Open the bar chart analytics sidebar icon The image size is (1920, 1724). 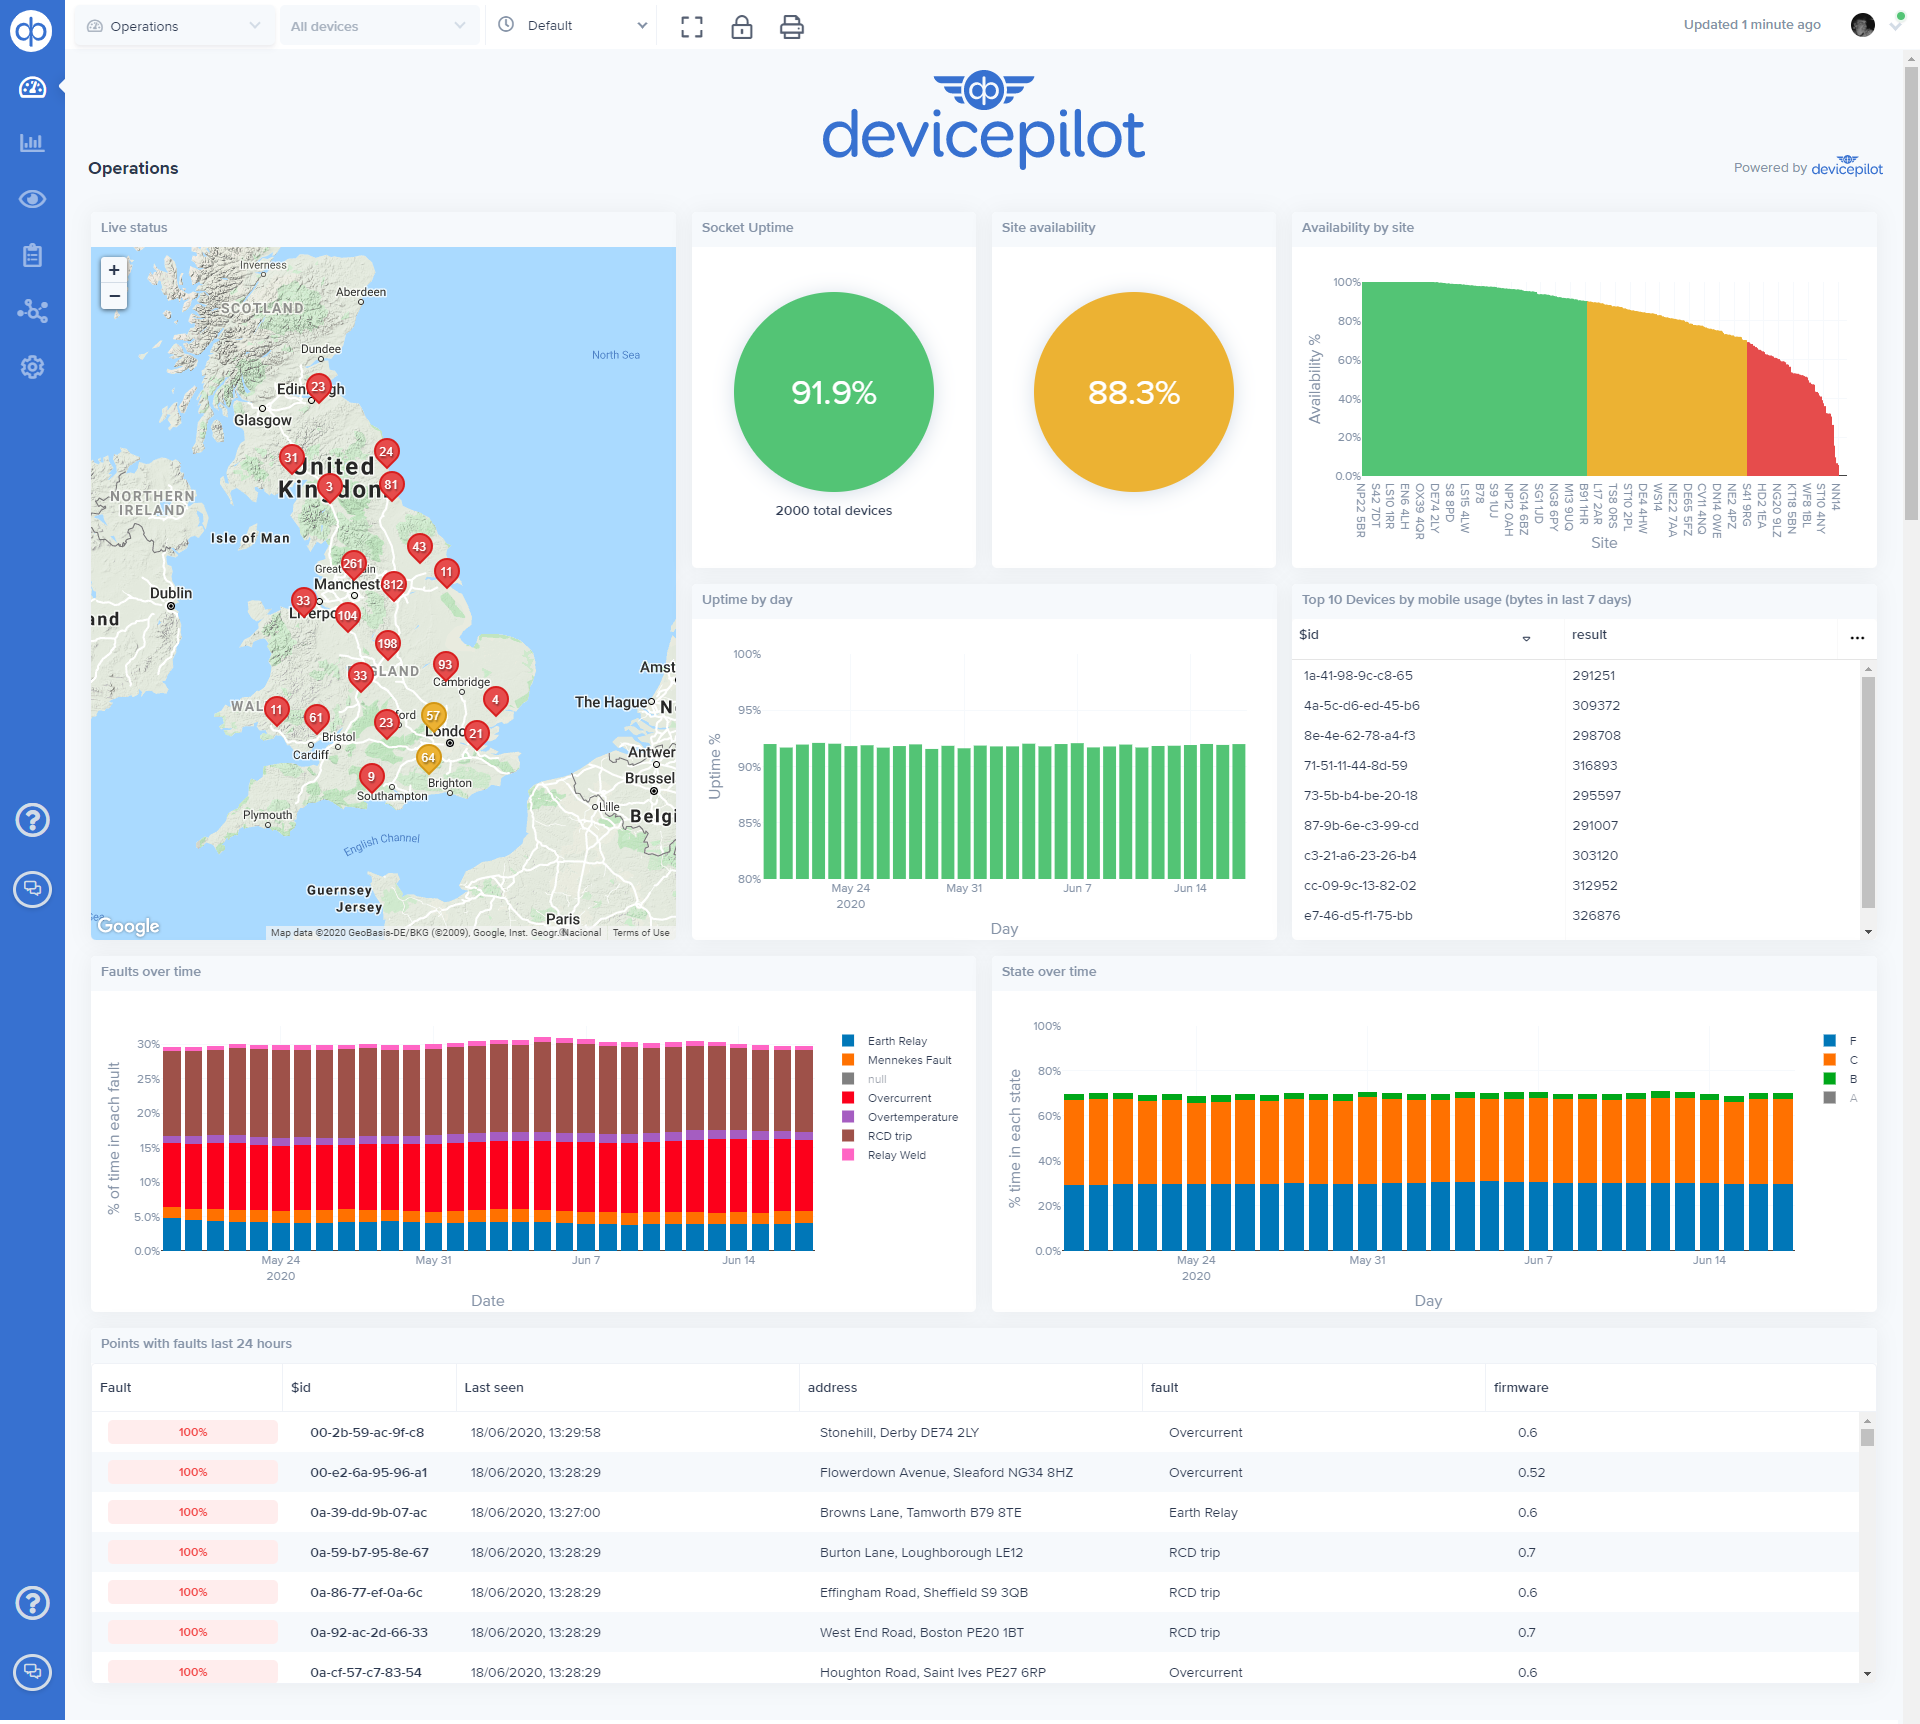point(32,143)
